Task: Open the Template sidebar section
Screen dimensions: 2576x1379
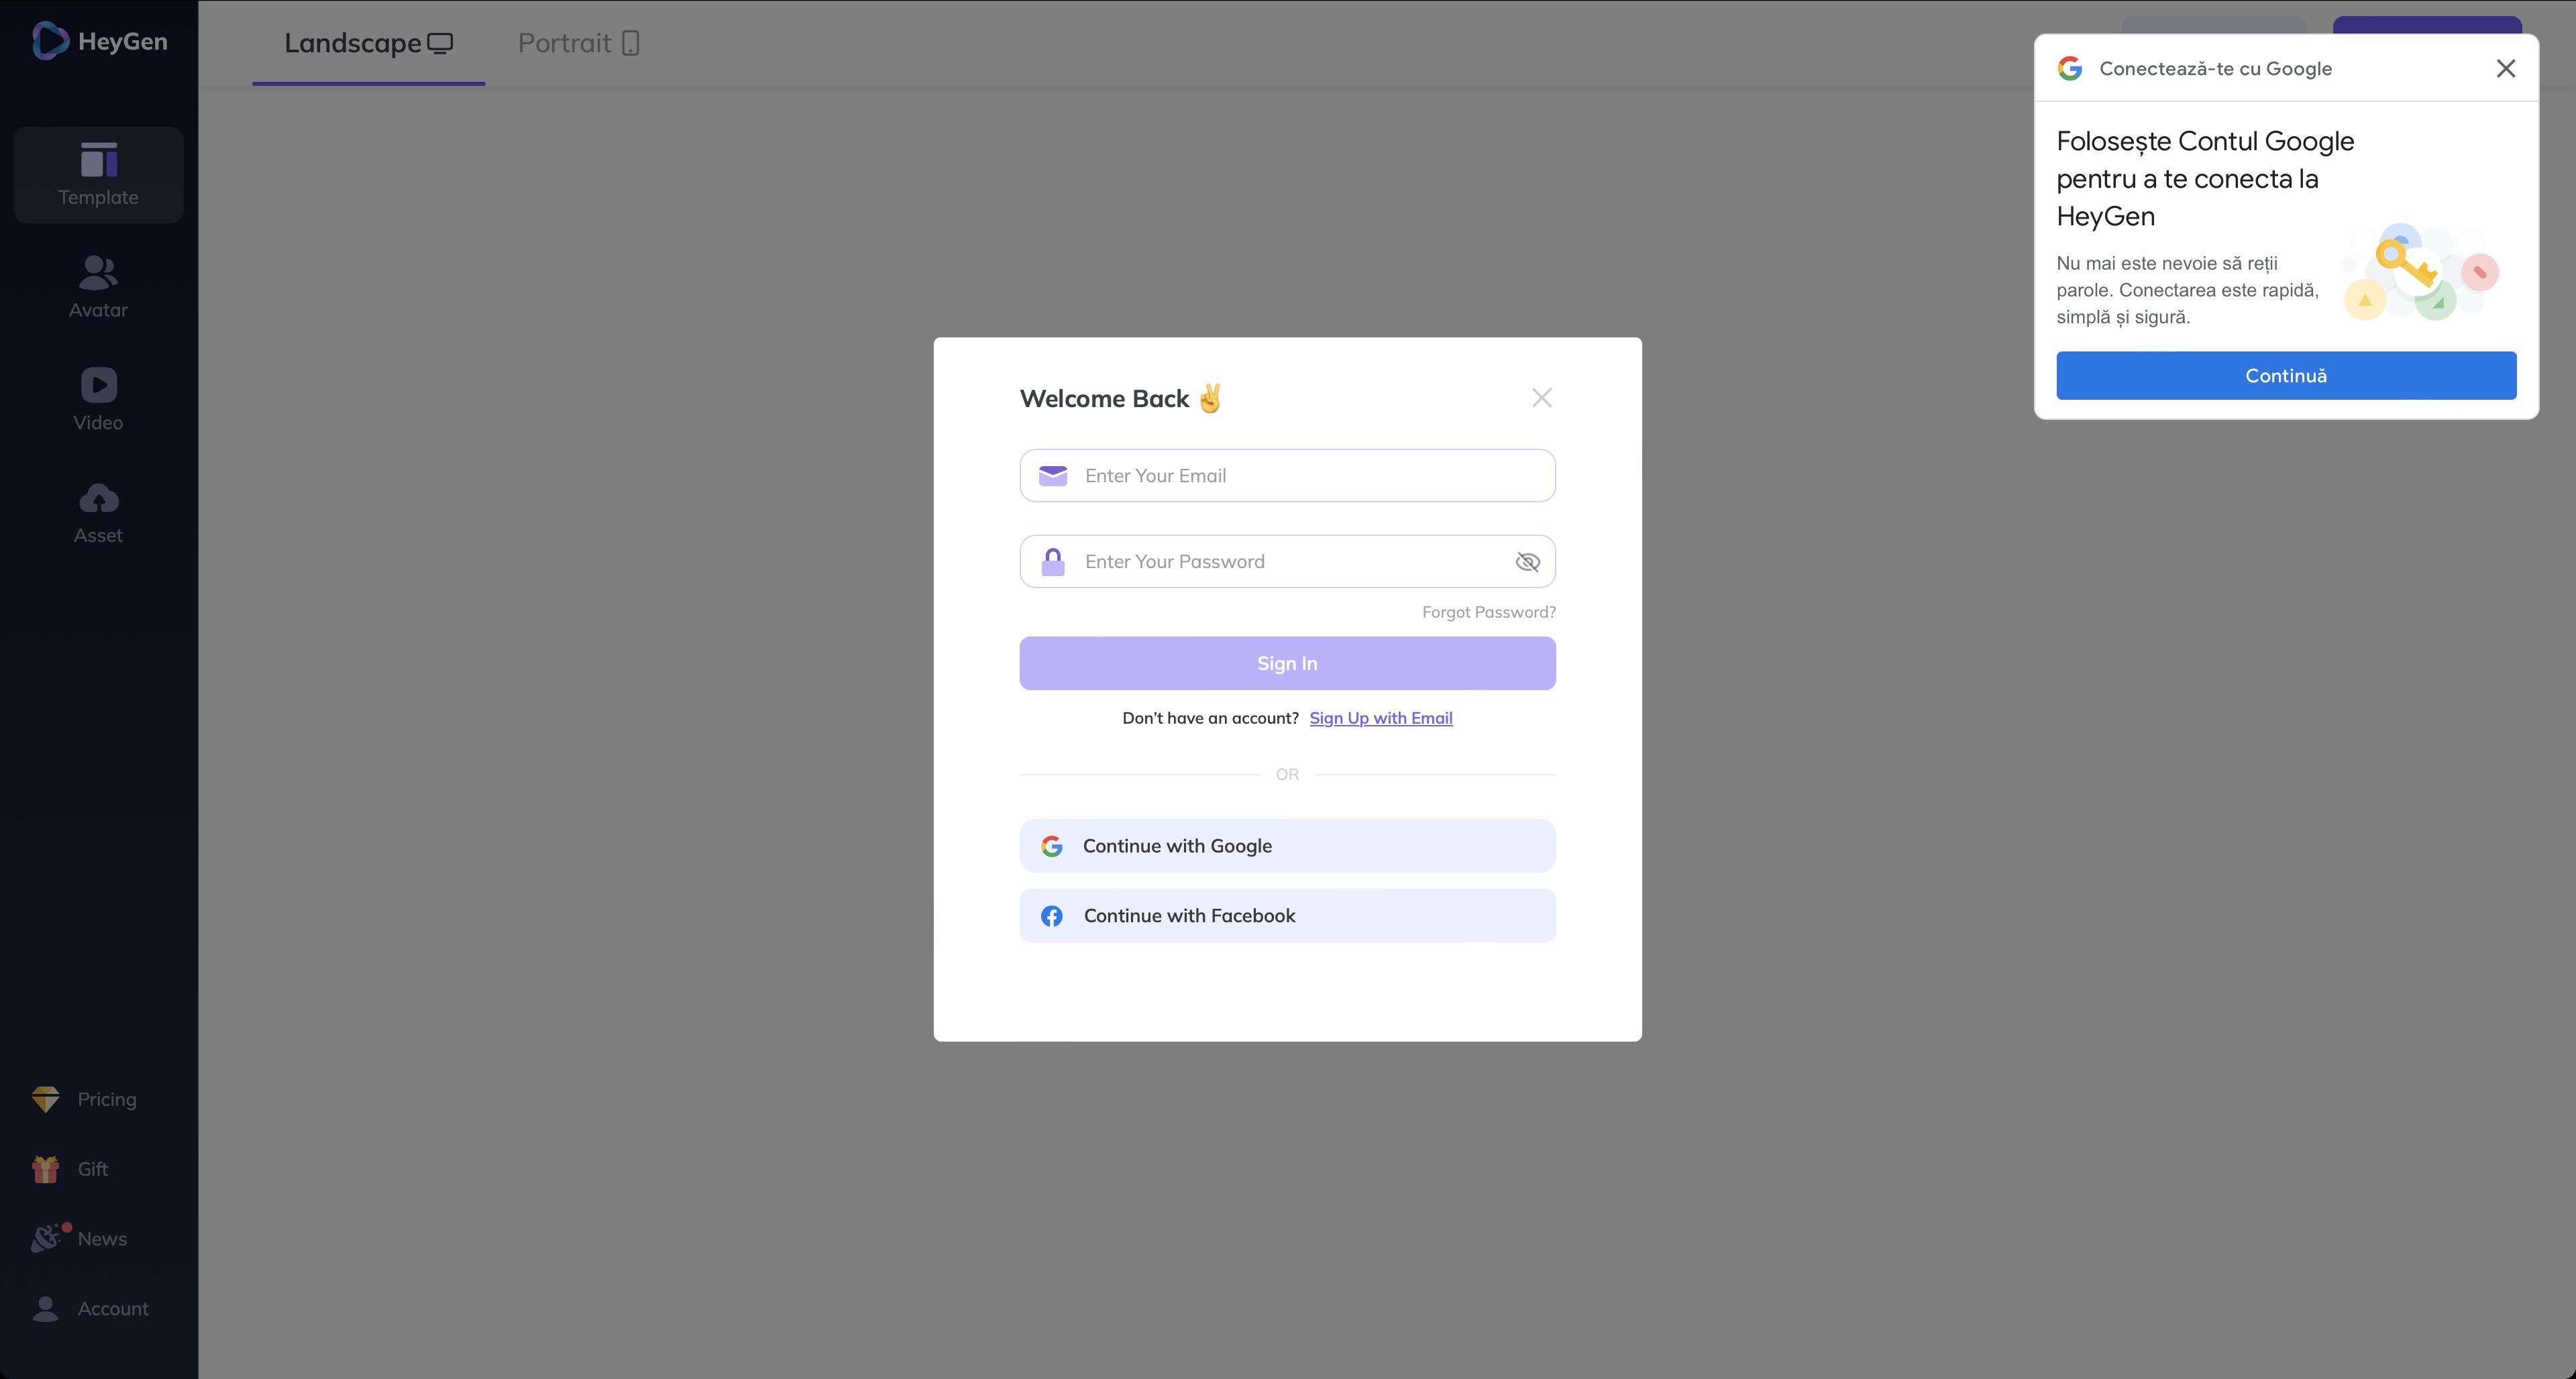Action: [98, 175]
